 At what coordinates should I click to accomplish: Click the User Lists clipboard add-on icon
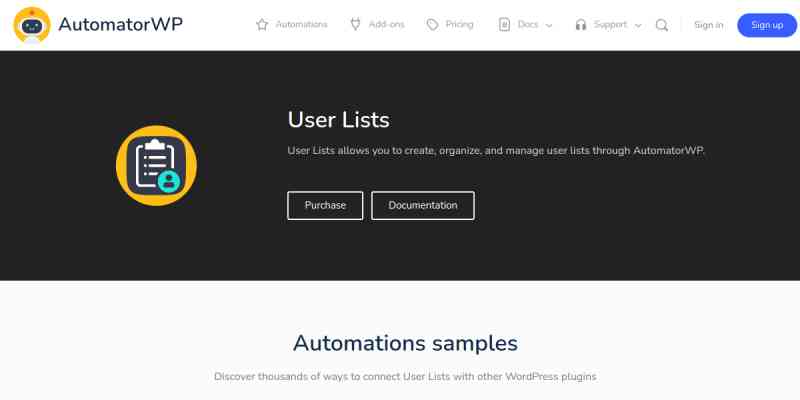(x=156, y=166)
